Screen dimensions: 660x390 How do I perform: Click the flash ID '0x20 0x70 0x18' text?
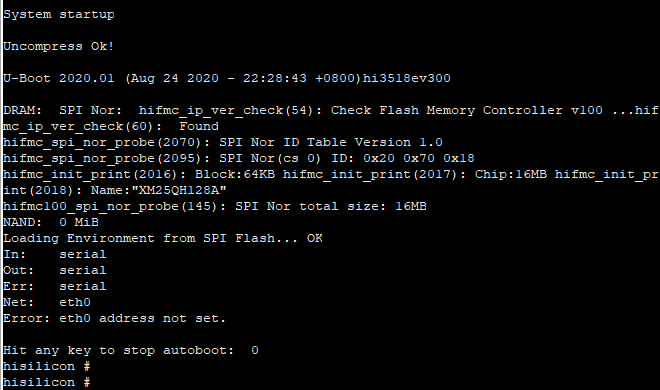(418, 158)
